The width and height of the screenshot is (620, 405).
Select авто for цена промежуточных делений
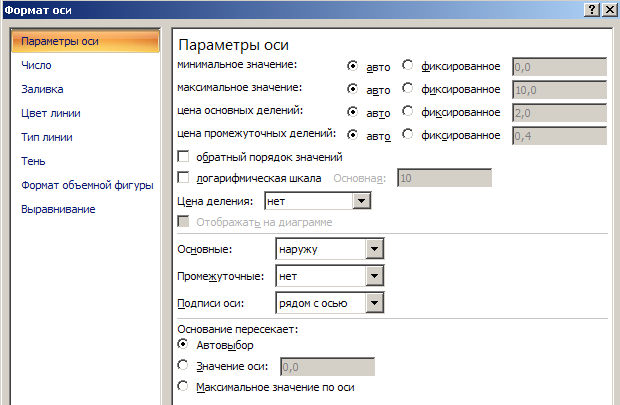pyautogui.click(x=352, y=135)
